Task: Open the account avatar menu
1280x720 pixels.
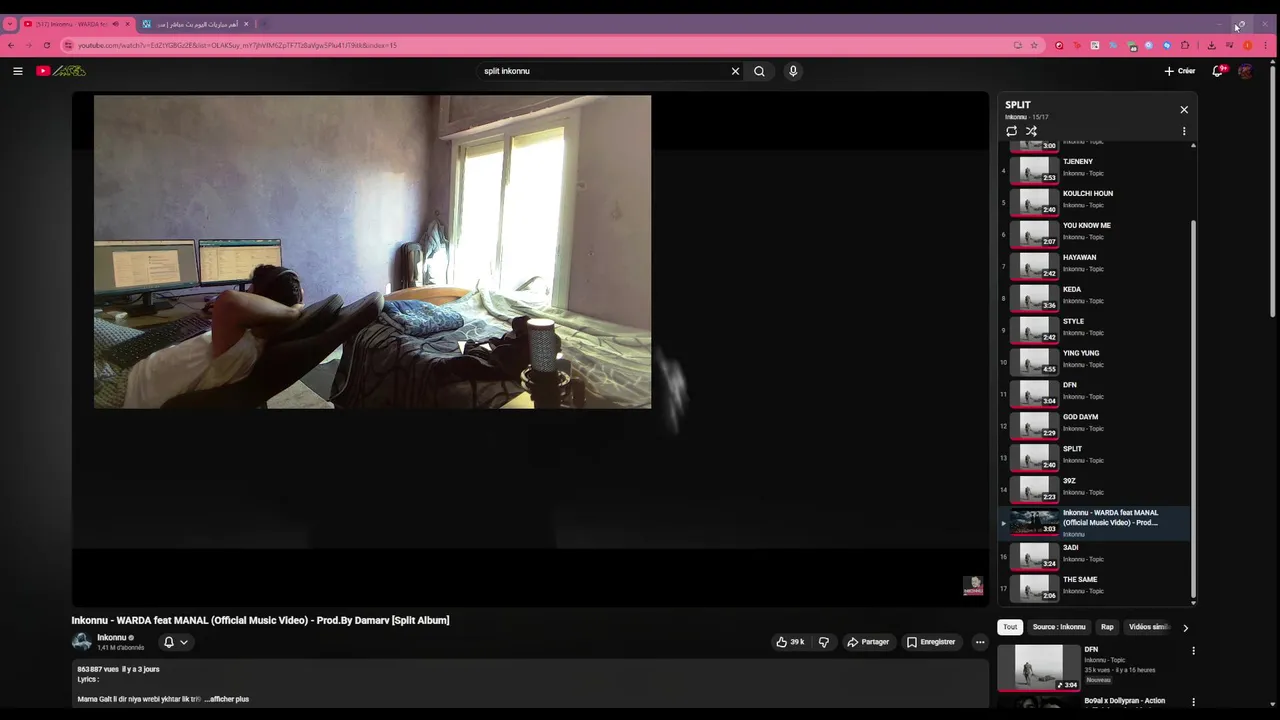Action: (x=1245, y=71)
